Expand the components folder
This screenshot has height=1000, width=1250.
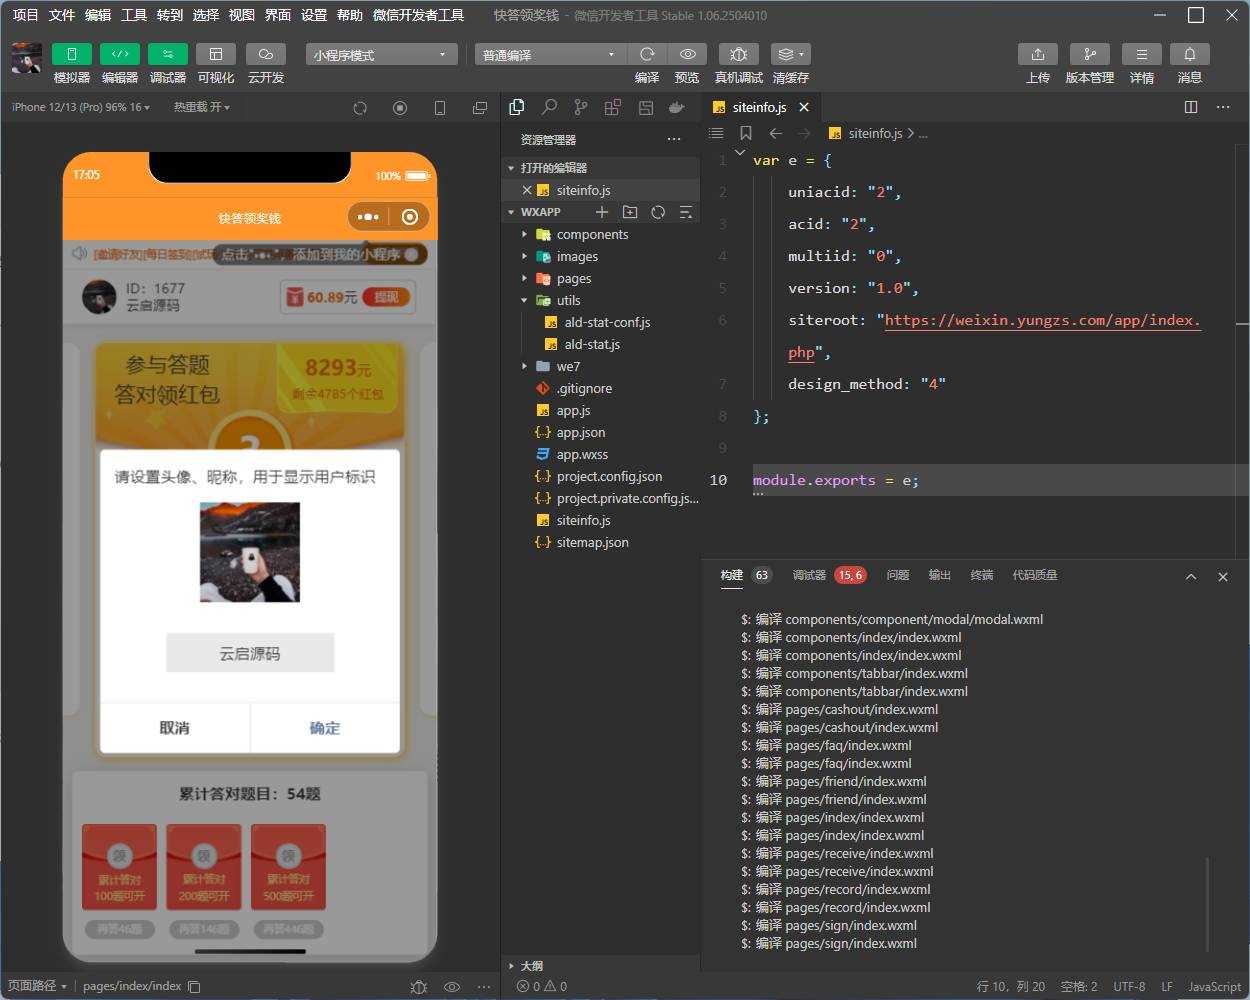coord(600,234)
